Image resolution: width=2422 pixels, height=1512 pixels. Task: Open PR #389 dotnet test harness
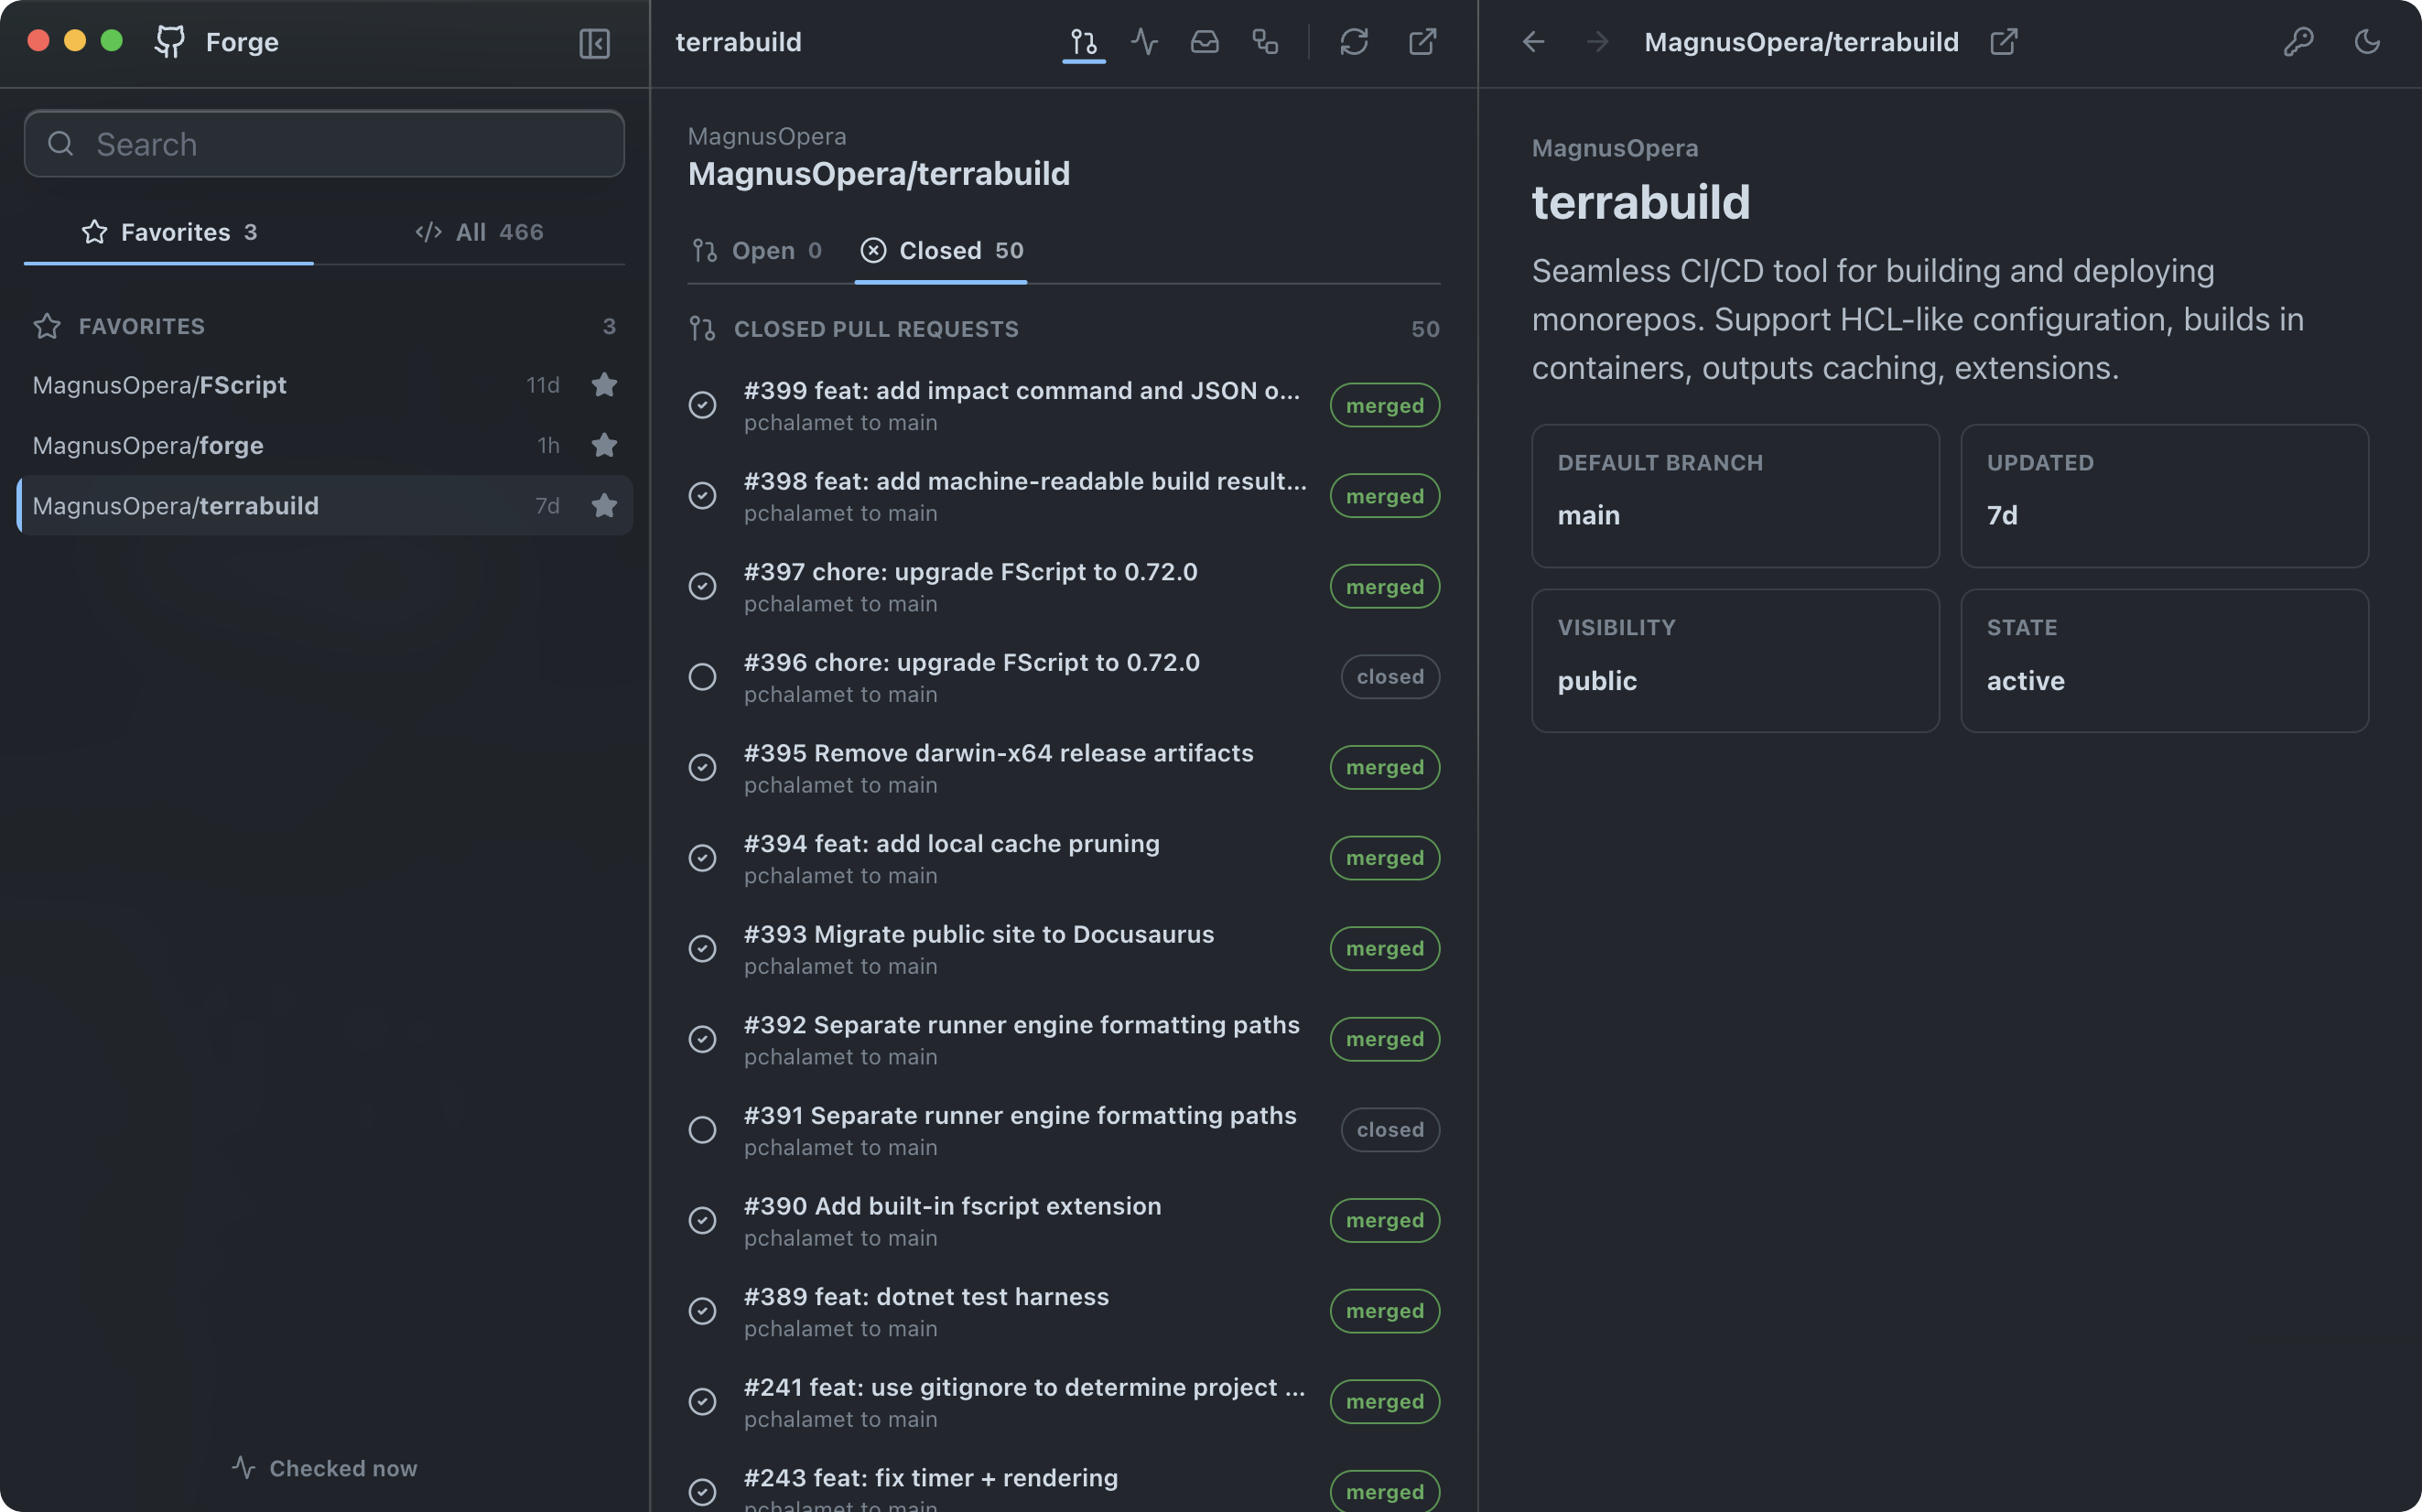tap(1064, 1312)
